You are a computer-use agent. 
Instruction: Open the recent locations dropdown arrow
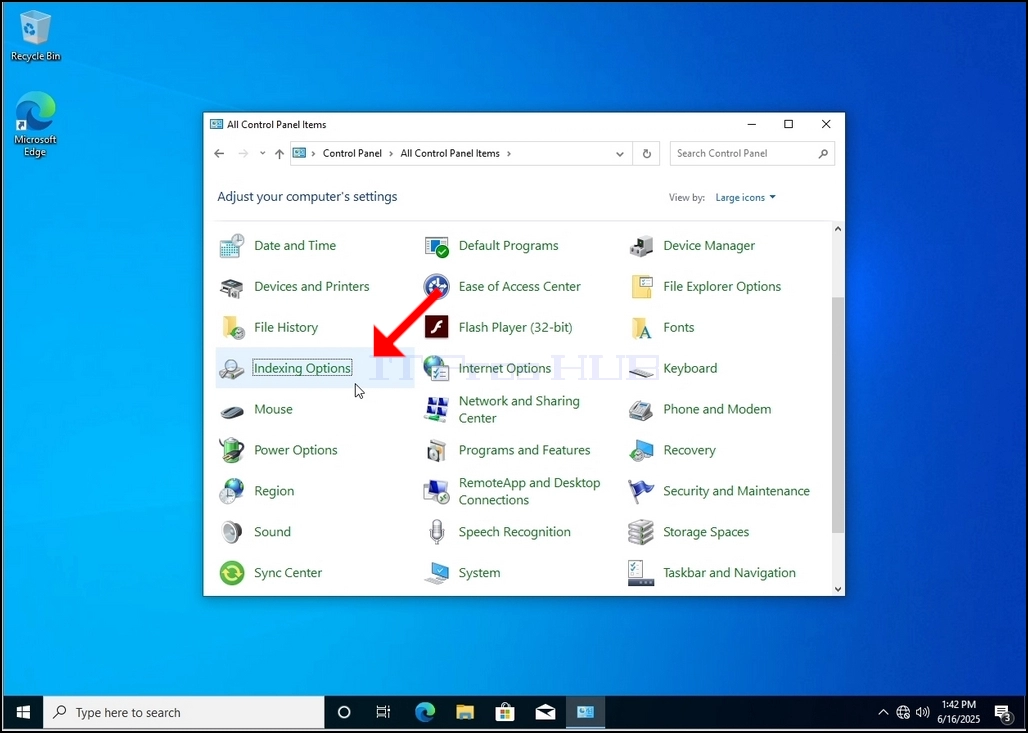pyautogui.click(x=262, y=153)
